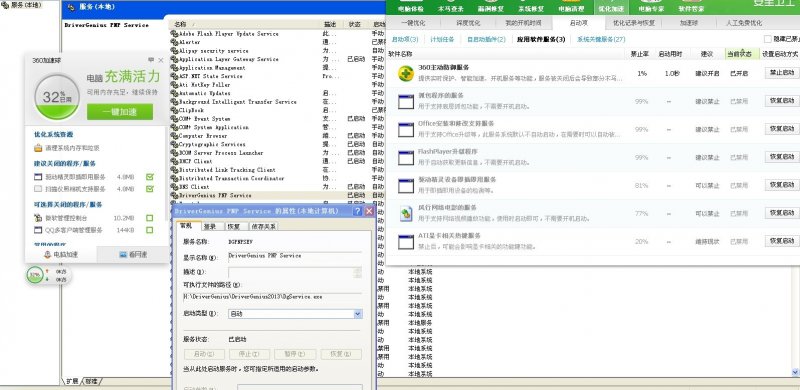The width and height of the screenshot is (800, 390).
Task: Open 漏洞修复 in 360 top navigation
Action: coord(490,7)
